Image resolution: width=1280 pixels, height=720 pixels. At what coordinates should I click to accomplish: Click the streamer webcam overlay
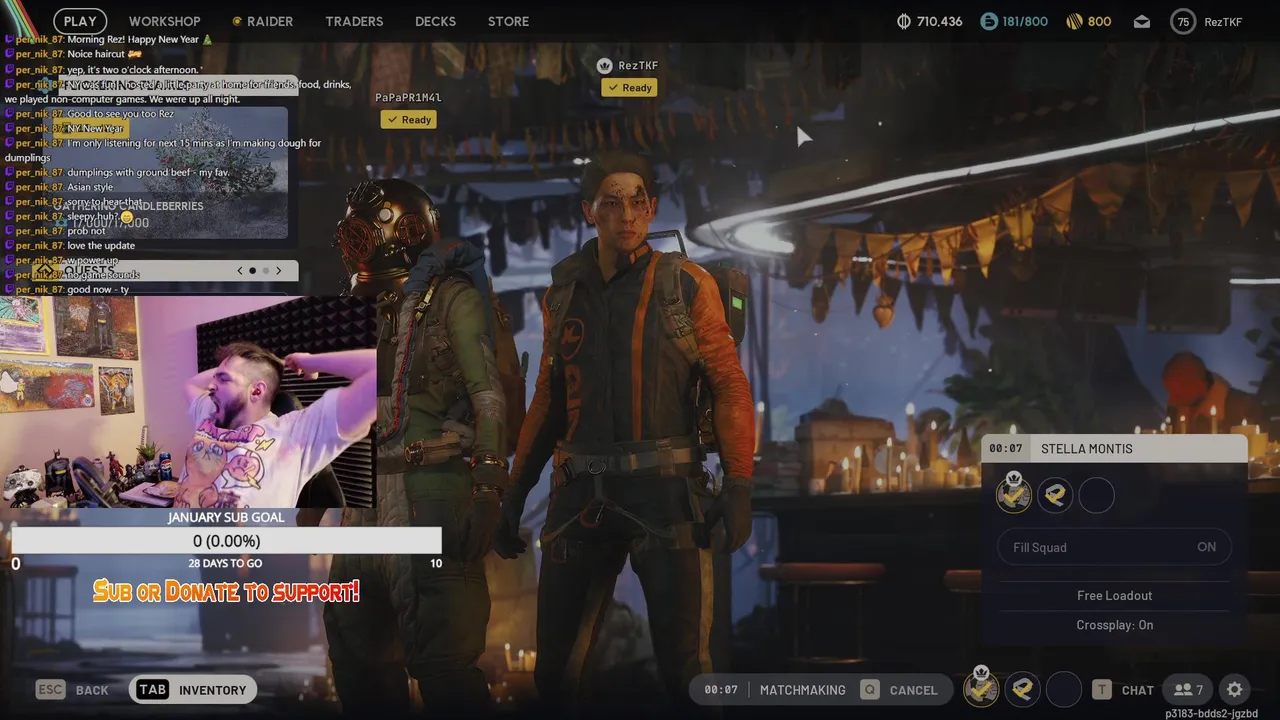pos(188,402)
